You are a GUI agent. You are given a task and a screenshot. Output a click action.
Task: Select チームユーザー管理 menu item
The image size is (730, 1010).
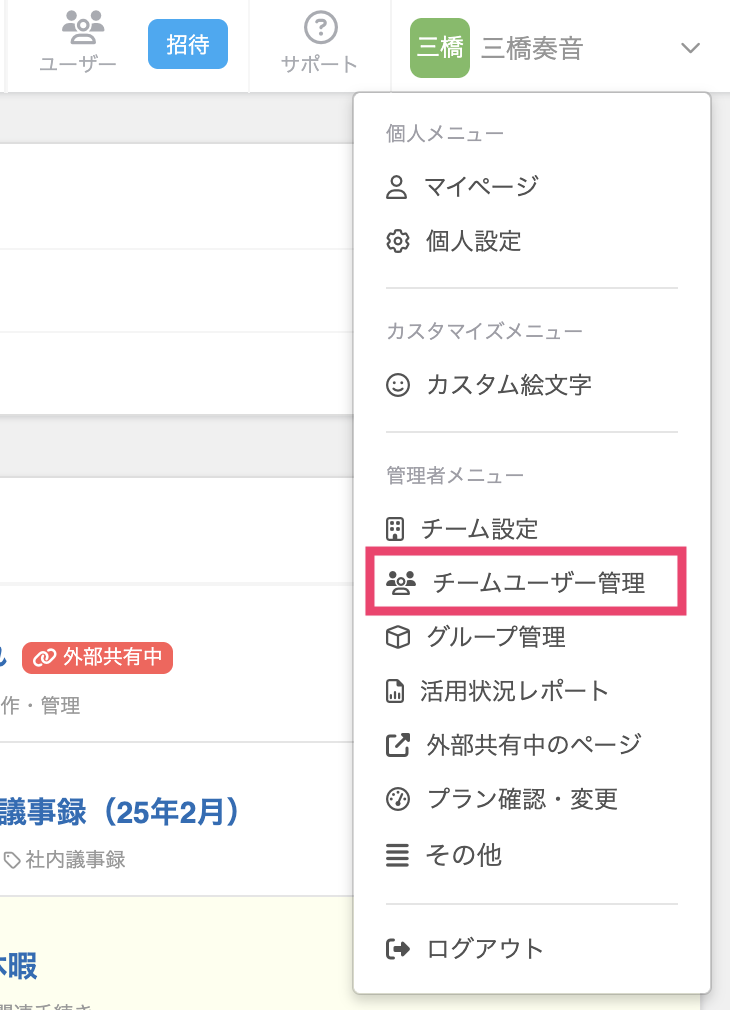coord(538,583)
